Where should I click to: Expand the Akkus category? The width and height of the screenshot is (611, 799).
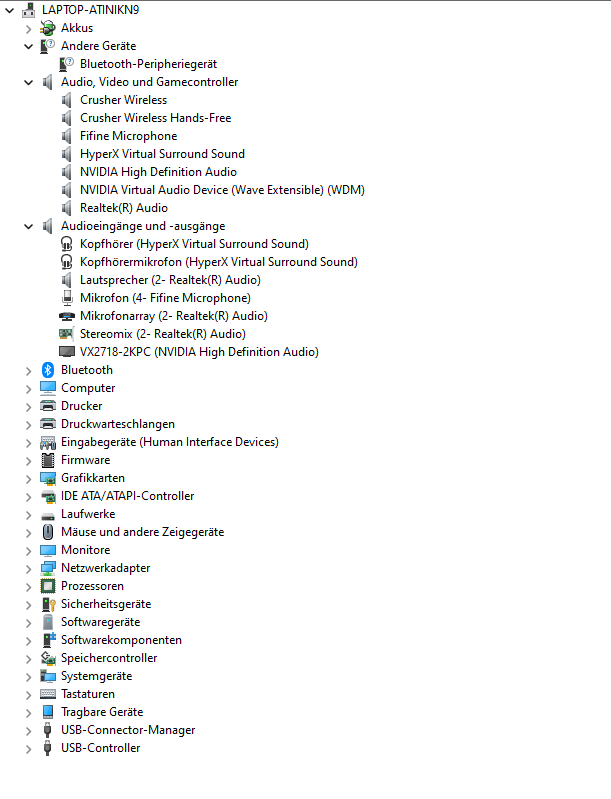29,29
